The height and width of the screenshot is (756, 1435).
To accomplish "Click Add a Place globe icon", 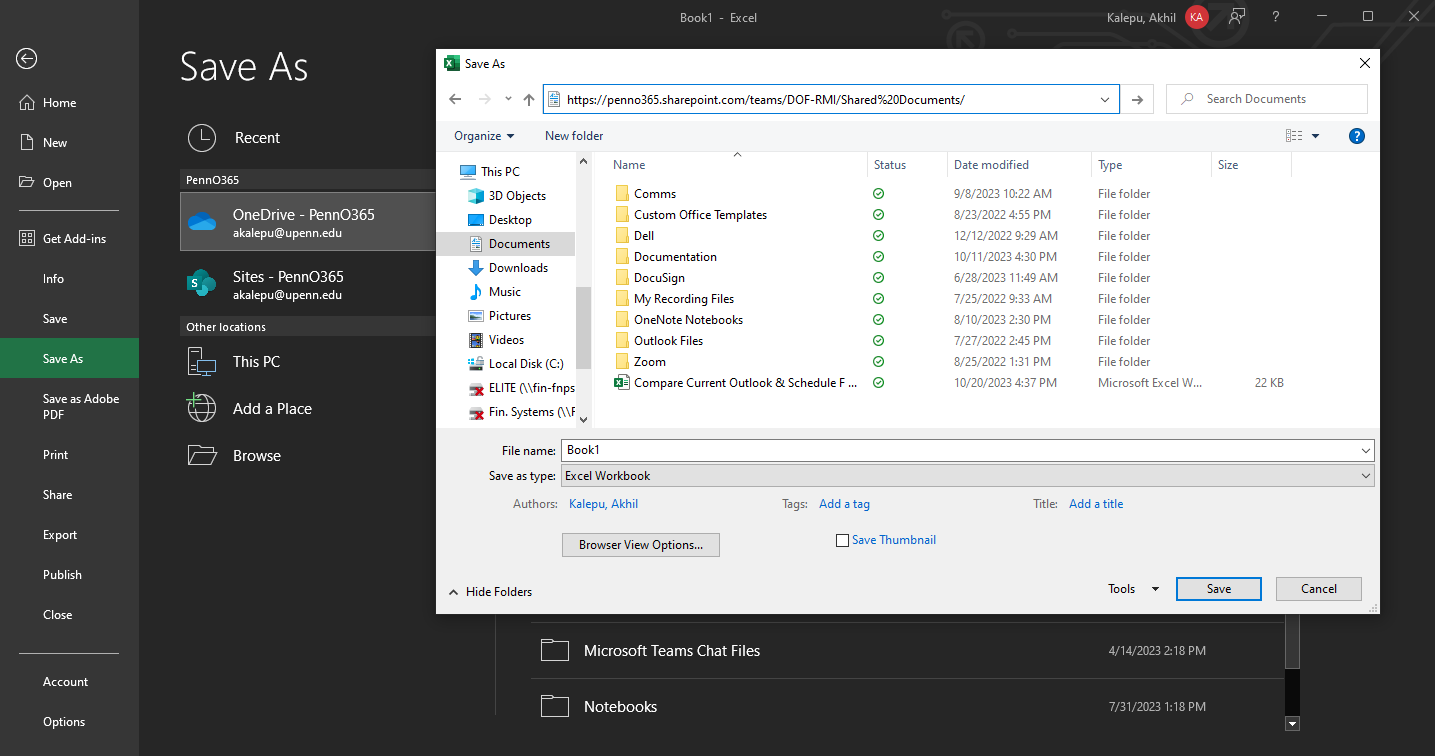I will point(202,408).
